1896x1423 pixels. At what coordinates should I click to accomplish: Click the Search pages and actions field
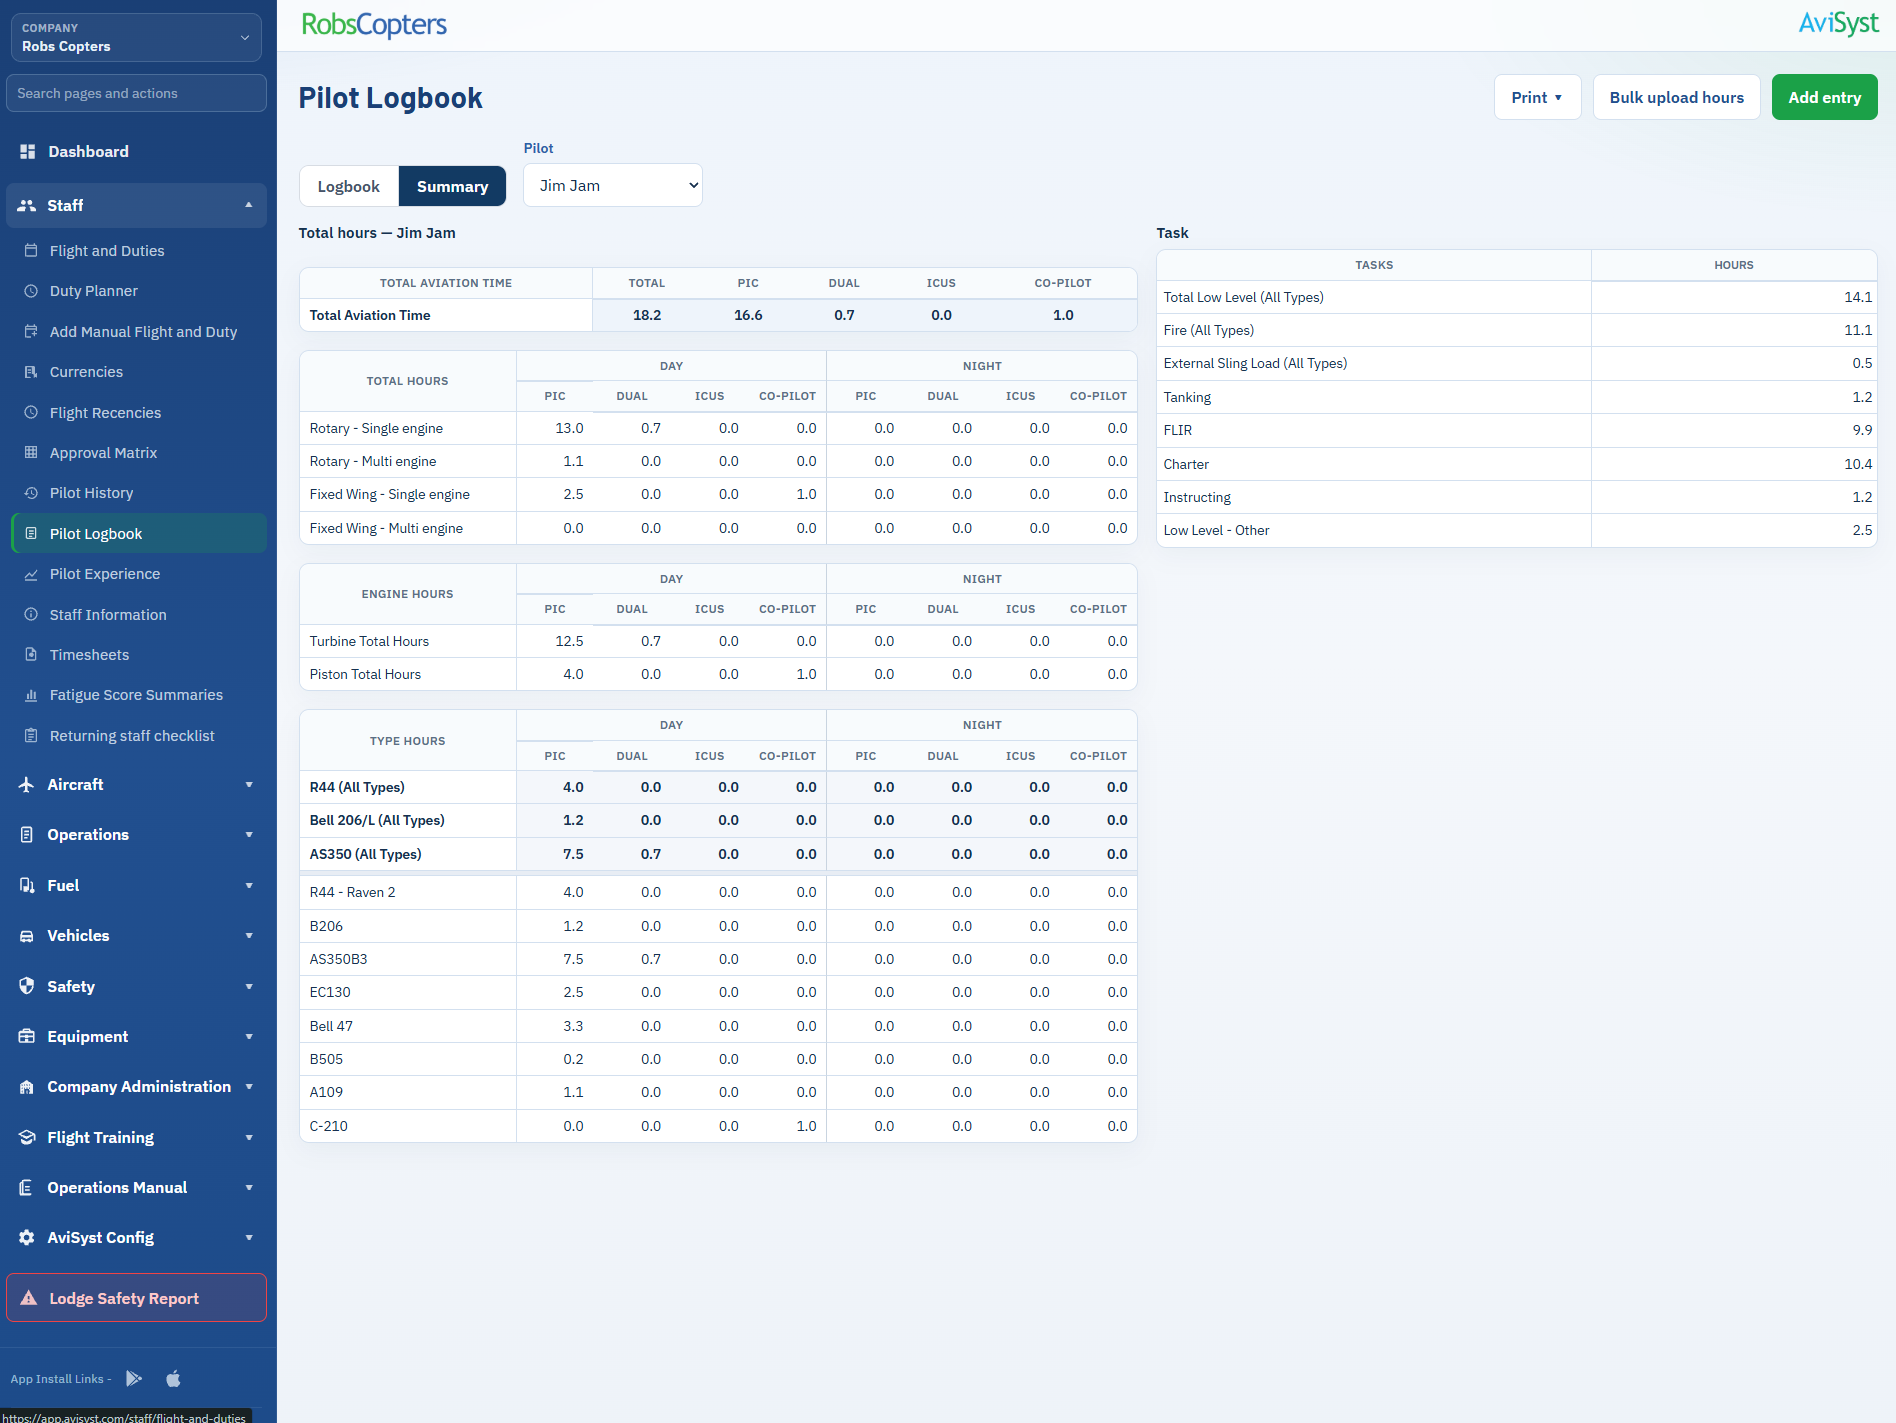(136, 93)
